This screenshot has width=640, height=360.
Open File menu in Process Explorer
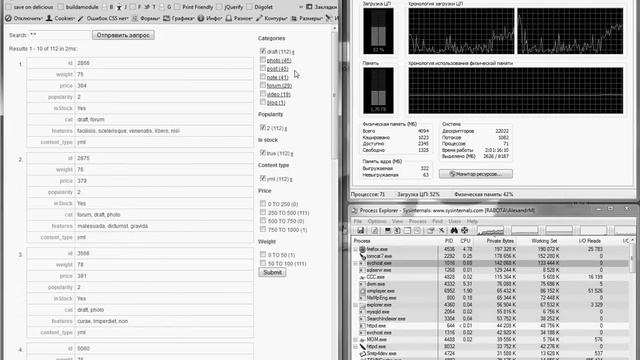[358, 221]
